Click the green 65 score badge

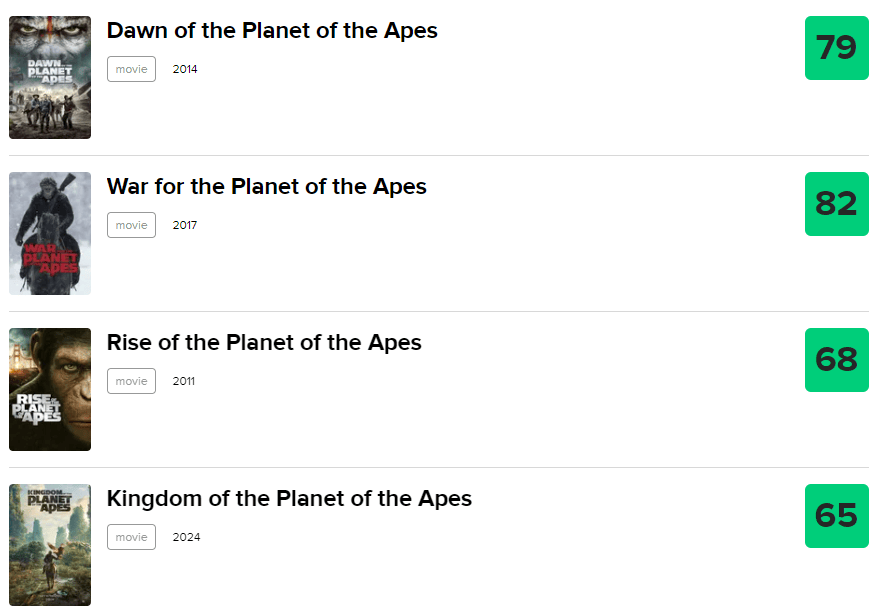(836, 516)
